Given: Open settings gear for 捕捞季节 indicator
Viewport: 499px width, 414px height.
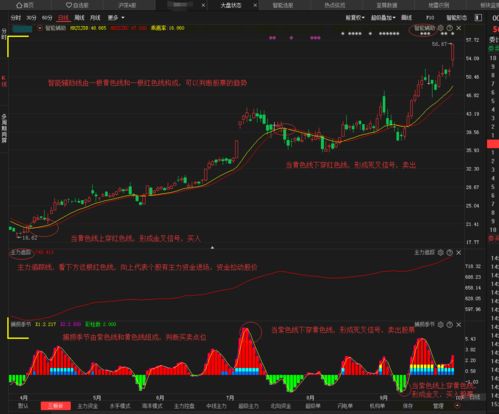Looking at the screenshot, I should coord(440,324).
